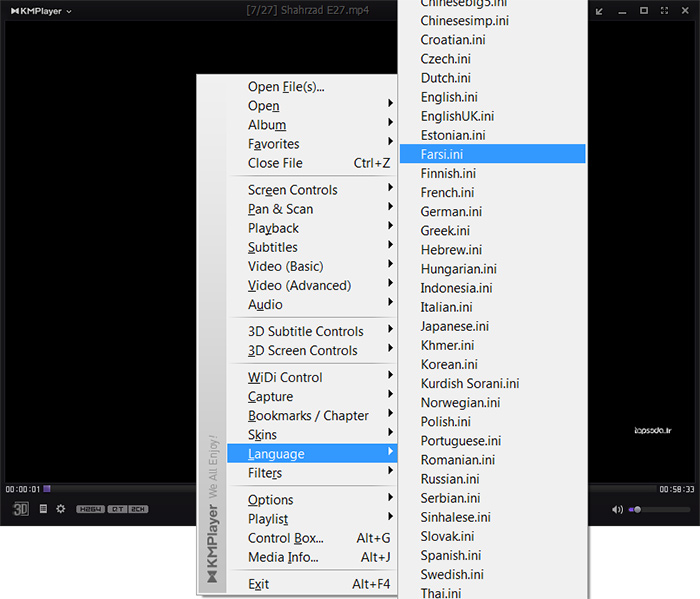Open WiDi Control submenu

[x=312, y=378]
